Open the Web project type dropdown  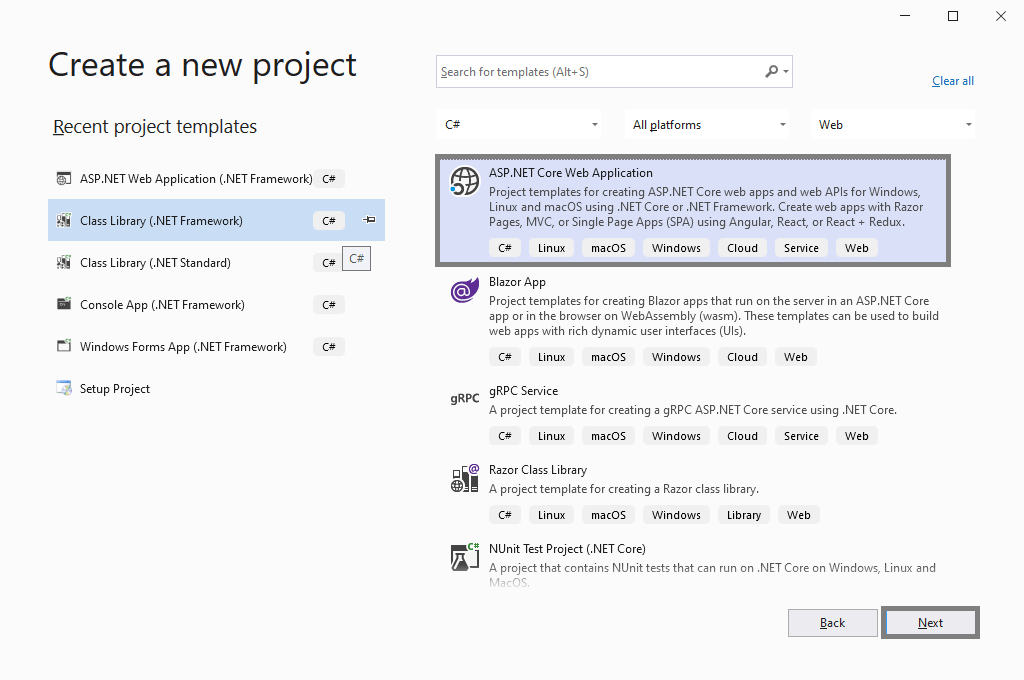click(893, 124)
